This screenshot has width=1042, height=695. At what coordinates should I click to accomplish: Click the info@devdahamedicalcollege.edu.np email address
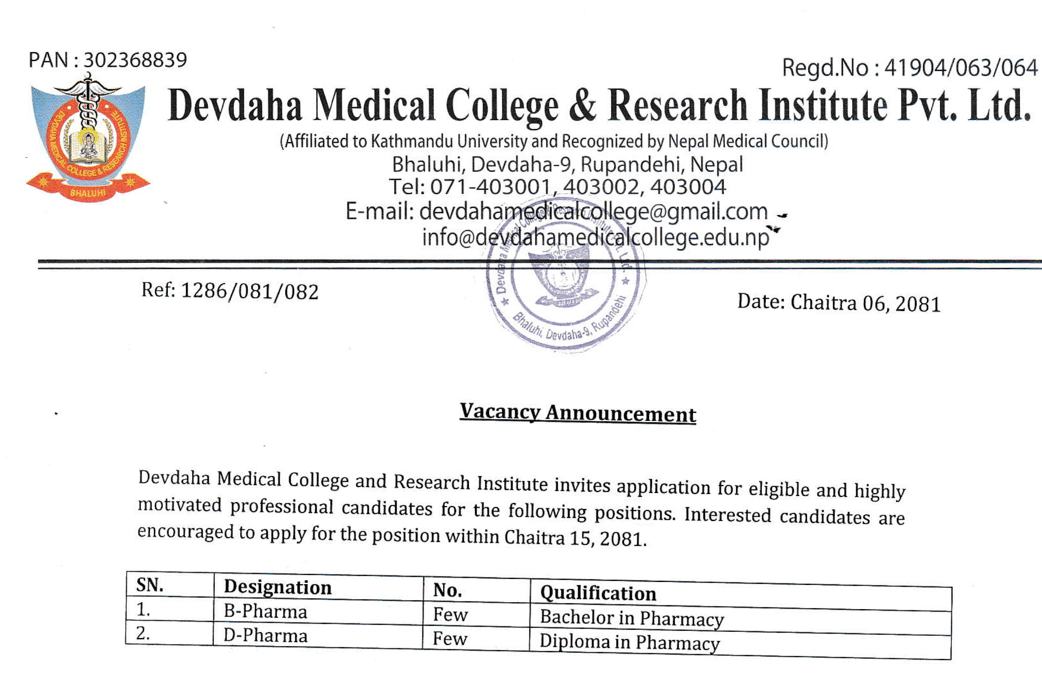click(x=597, y=239)
